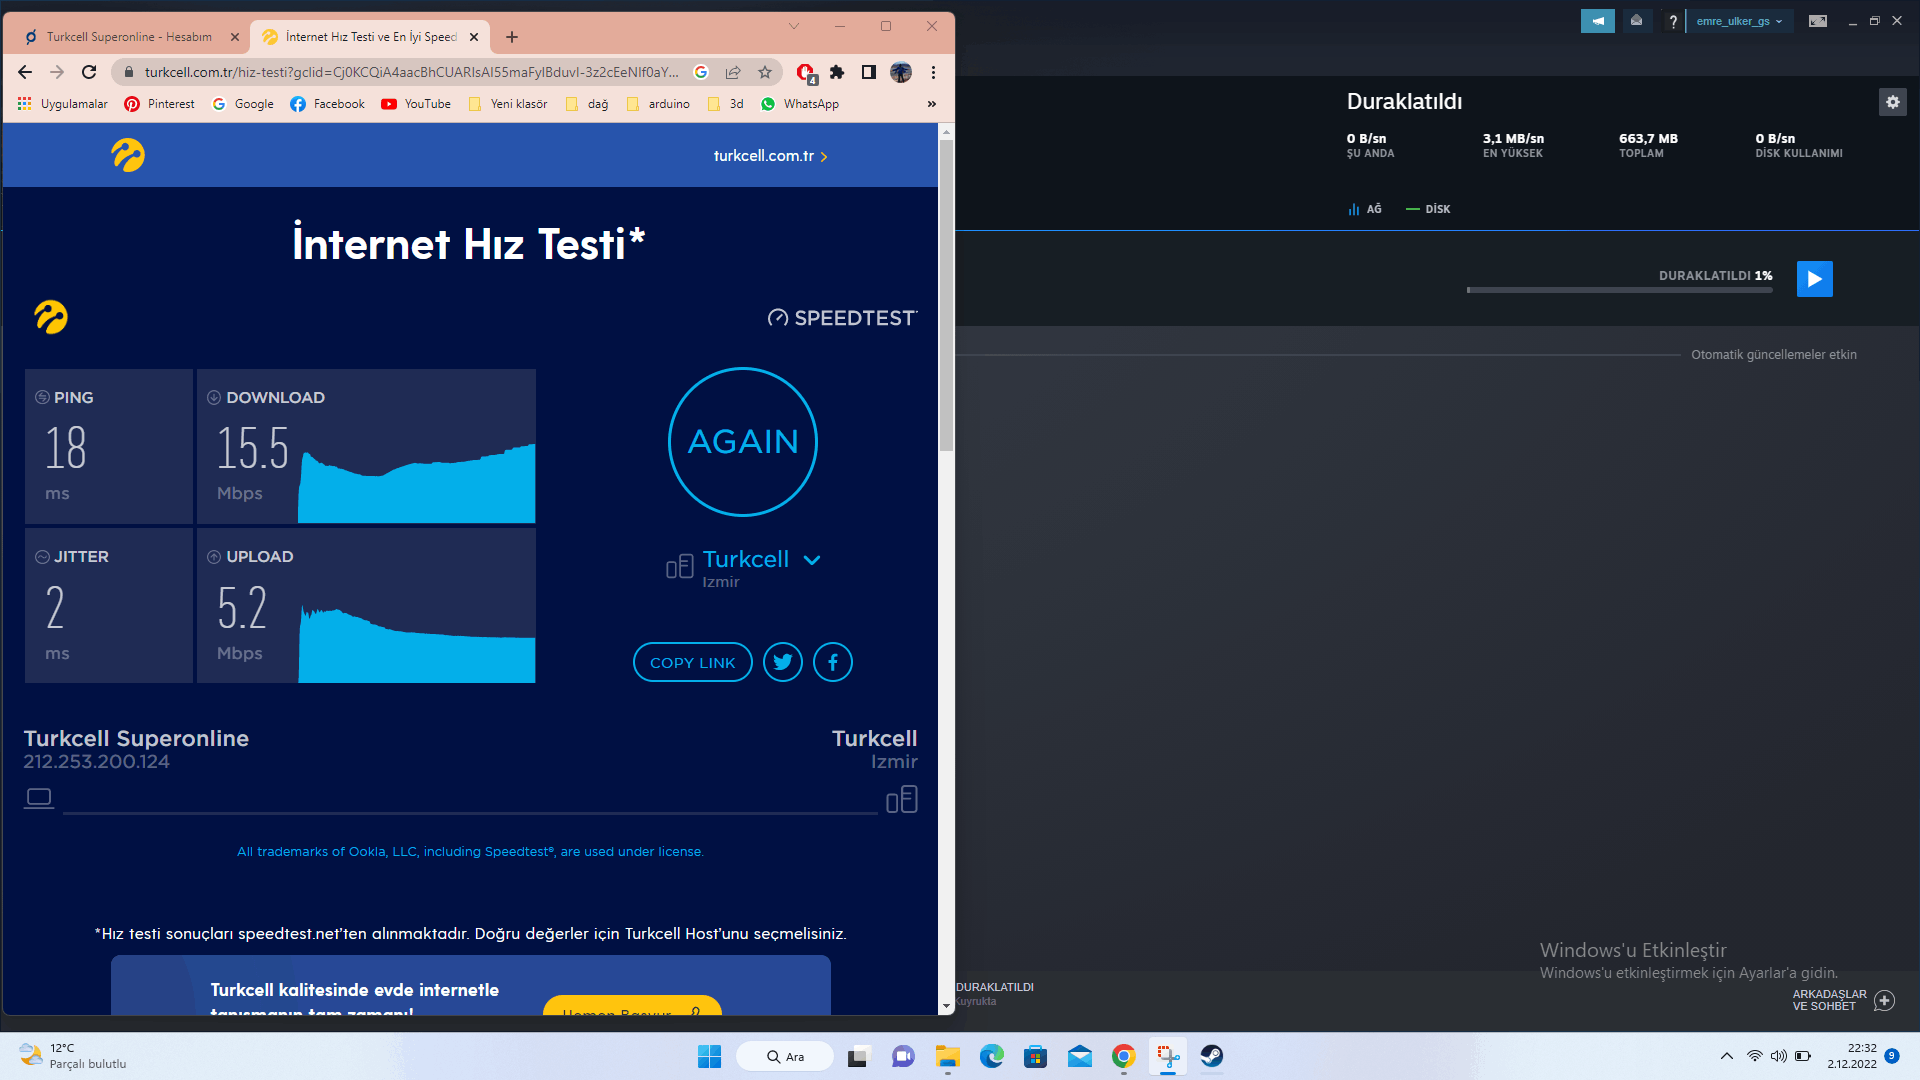Open Steam ARKADAŞLAR VE SOHBET

coord(1843,1000)
